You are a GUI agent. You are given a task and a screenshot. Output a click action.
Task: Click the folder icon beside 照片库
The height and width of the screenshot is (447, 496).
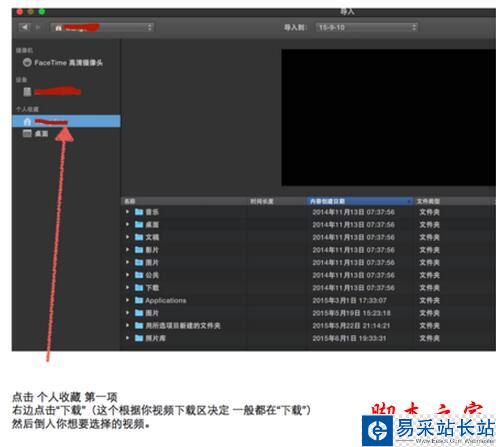[139, 338]
